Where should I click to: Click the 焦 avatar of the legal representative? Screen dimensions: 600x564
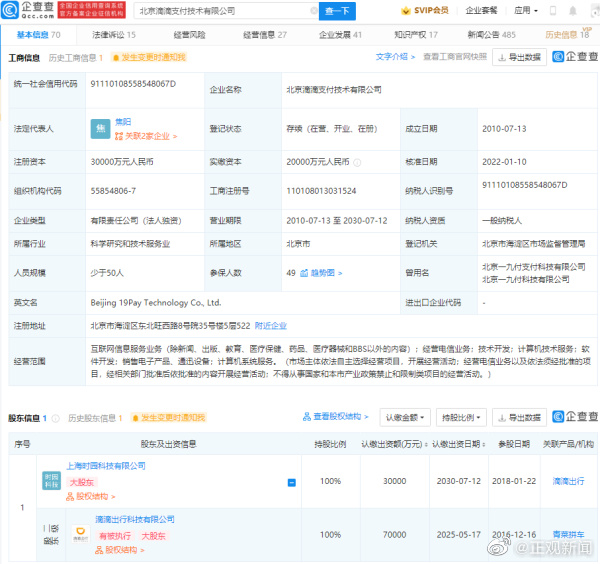[x=100, y=129]
